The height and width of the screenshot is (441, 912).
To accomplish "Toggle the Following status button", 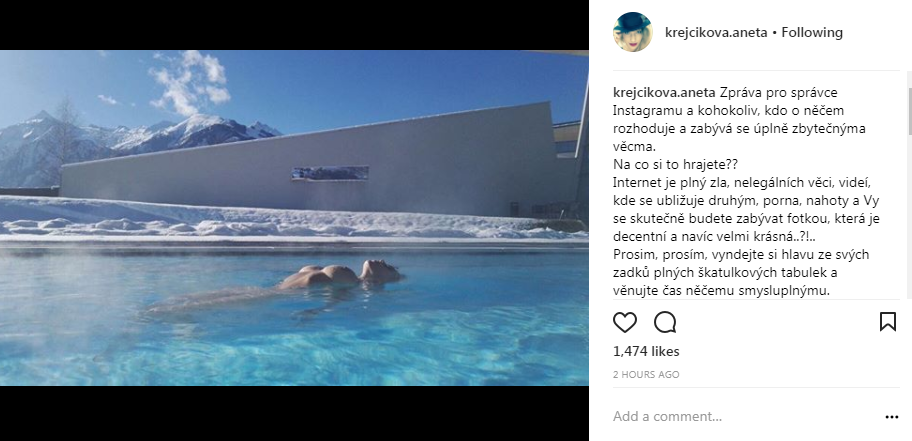I will pos(812,33).
